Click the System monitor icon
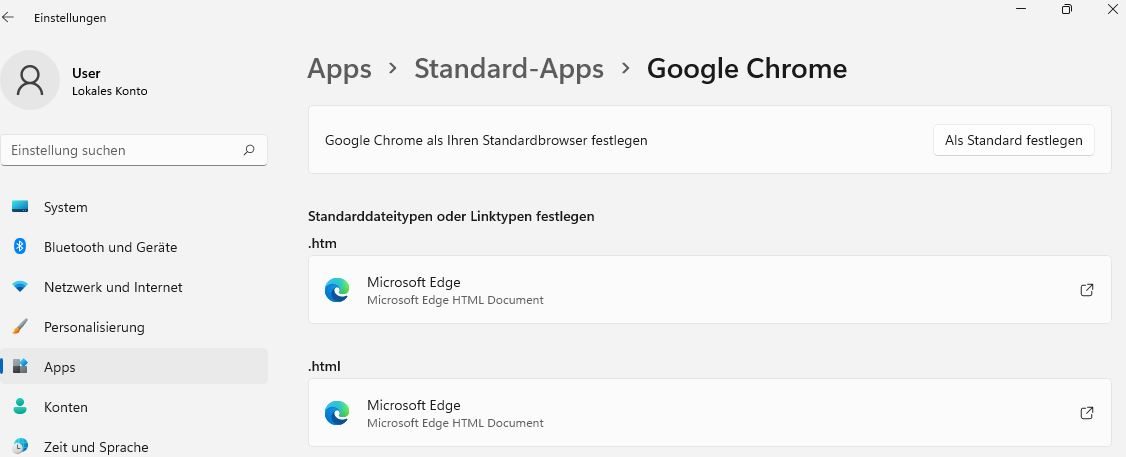 tap(20, 207)
